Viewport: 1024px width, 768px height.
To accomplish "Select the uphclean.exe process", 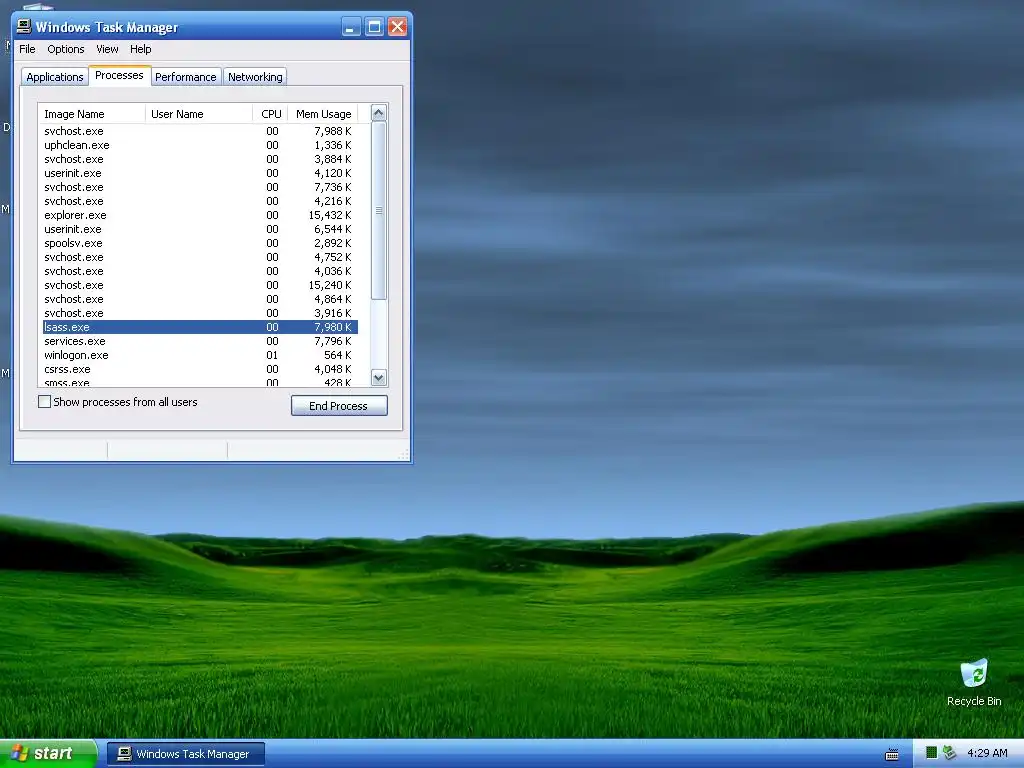I will coord(200,145).
